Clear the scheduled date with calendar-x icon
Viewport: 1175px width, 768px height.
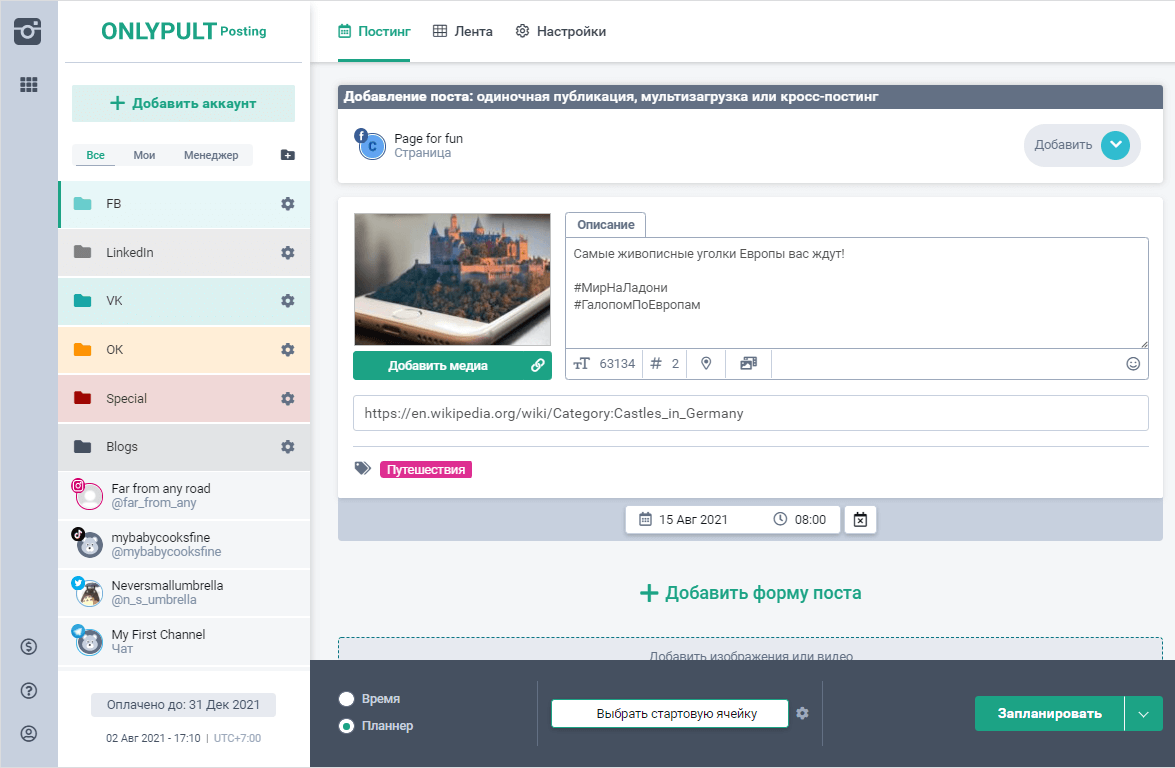(861, 520)
